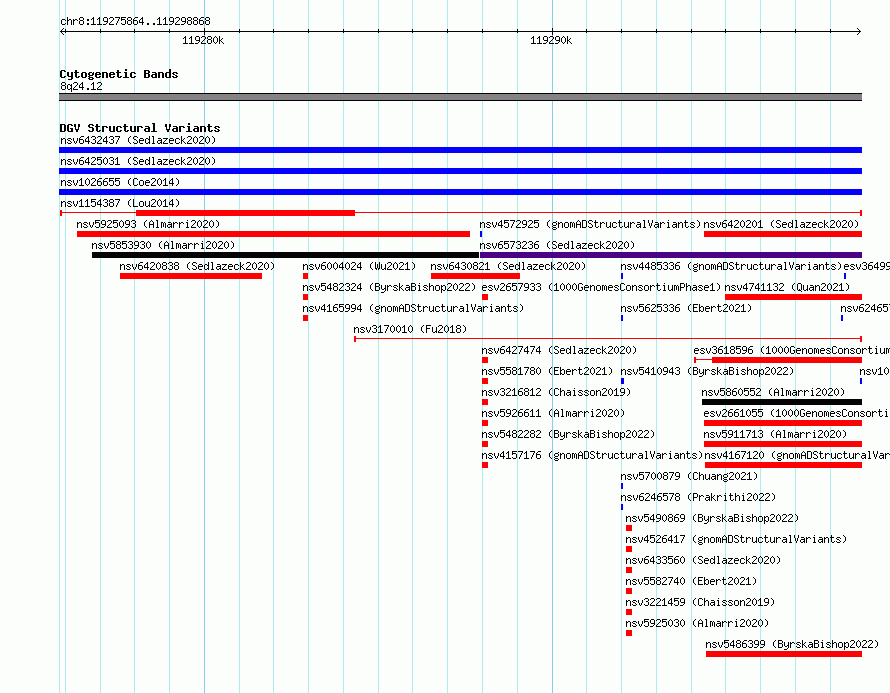Click nsv5911713 (Almarri2020) label

click(775, 434)
